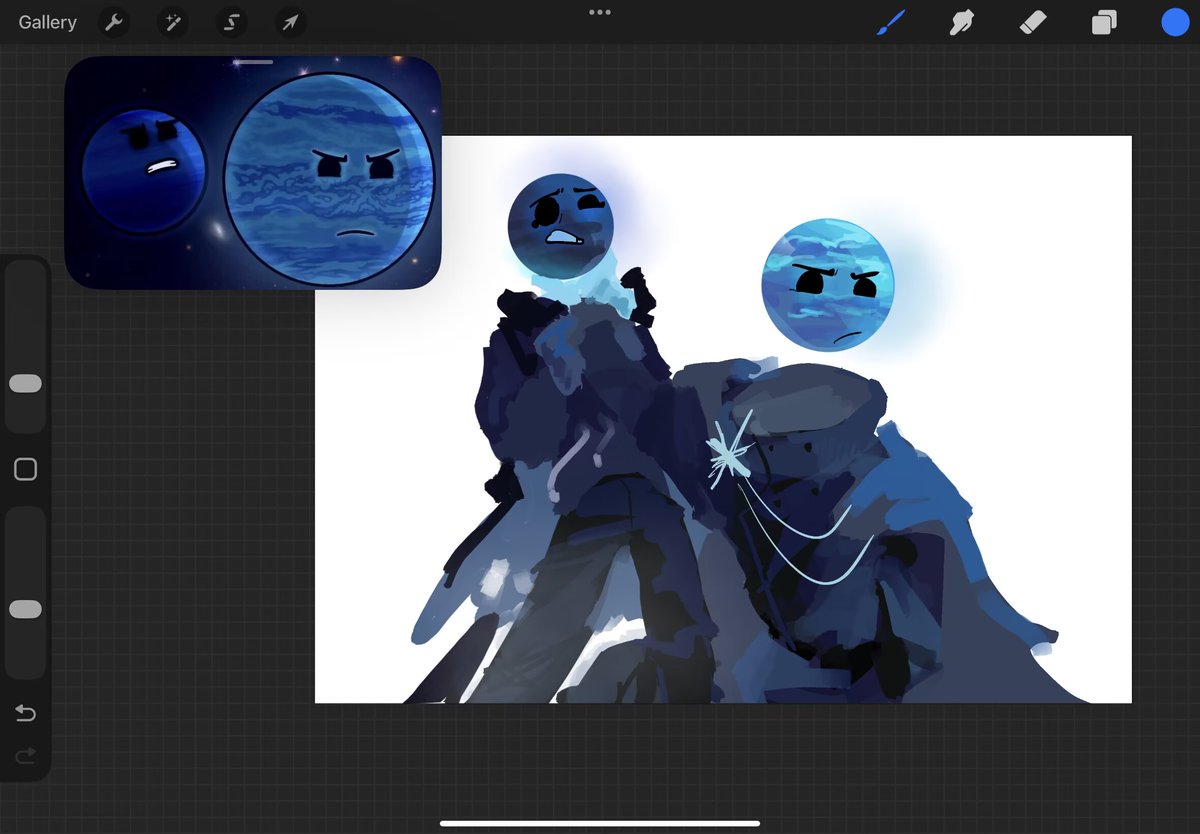This screenshot has height=834, width=1200.
Task: Open the Gallery
Action: pos(47,22)
